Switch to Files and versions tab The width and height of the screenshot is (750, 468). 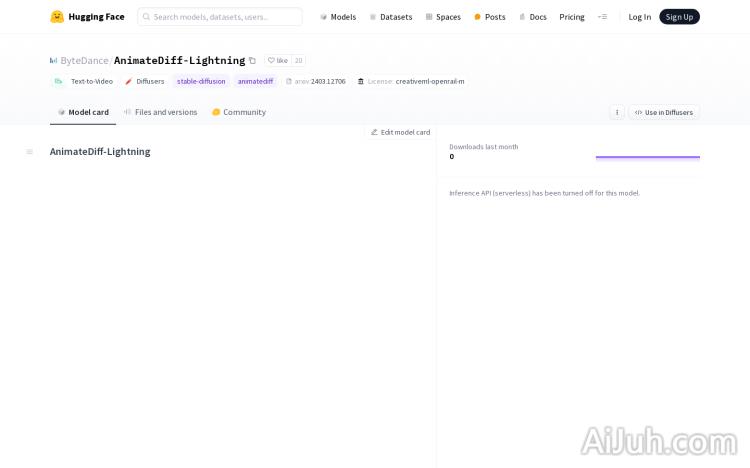point(161,112)
